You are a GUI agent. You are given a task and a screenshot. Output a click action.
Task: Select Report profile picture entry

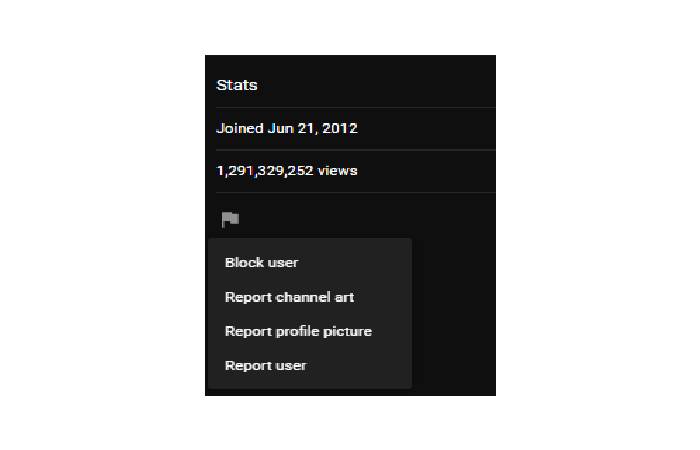point(298,331)
